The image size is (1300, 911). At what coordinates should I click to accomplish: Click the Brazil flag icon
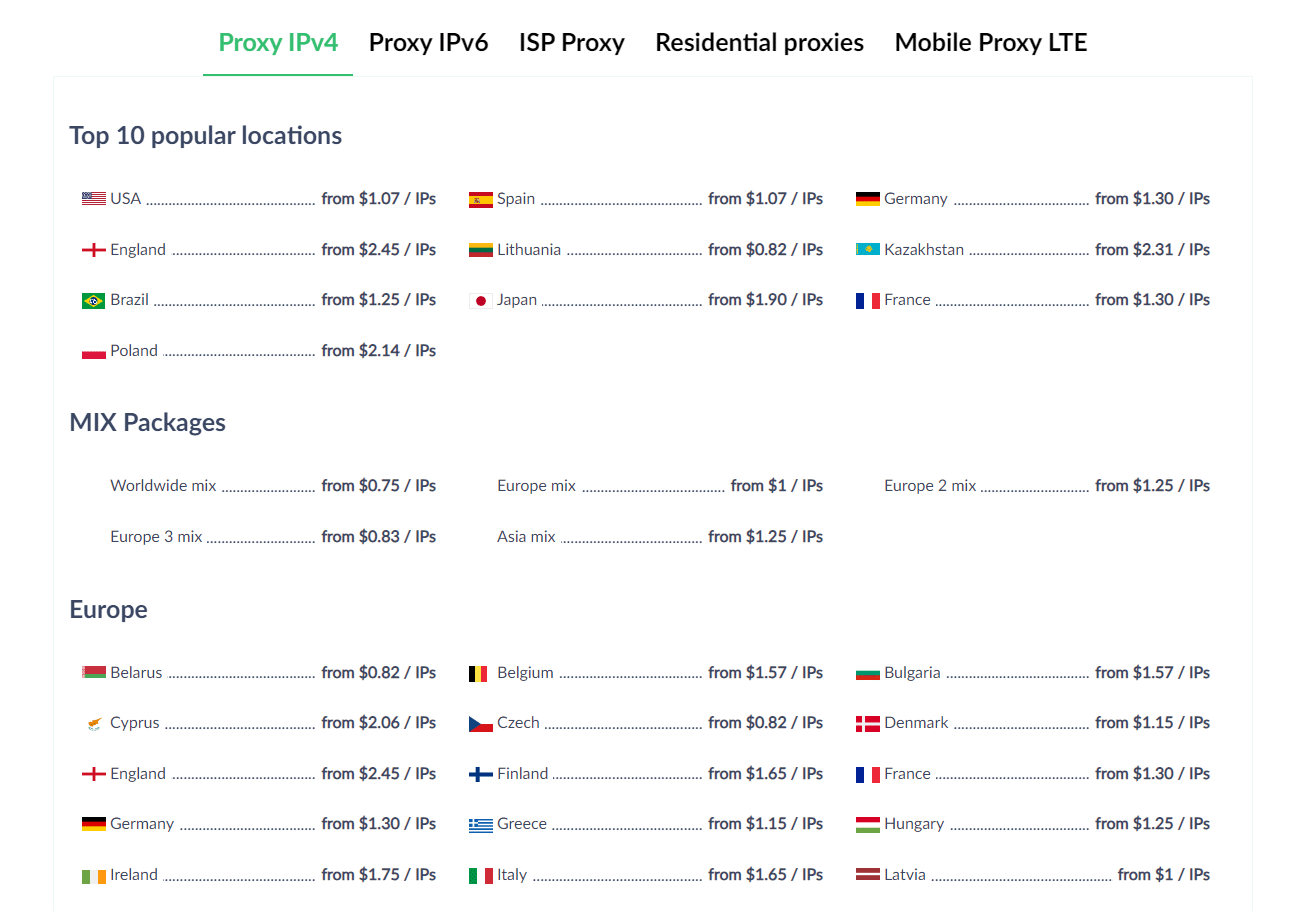click(94, 300)
